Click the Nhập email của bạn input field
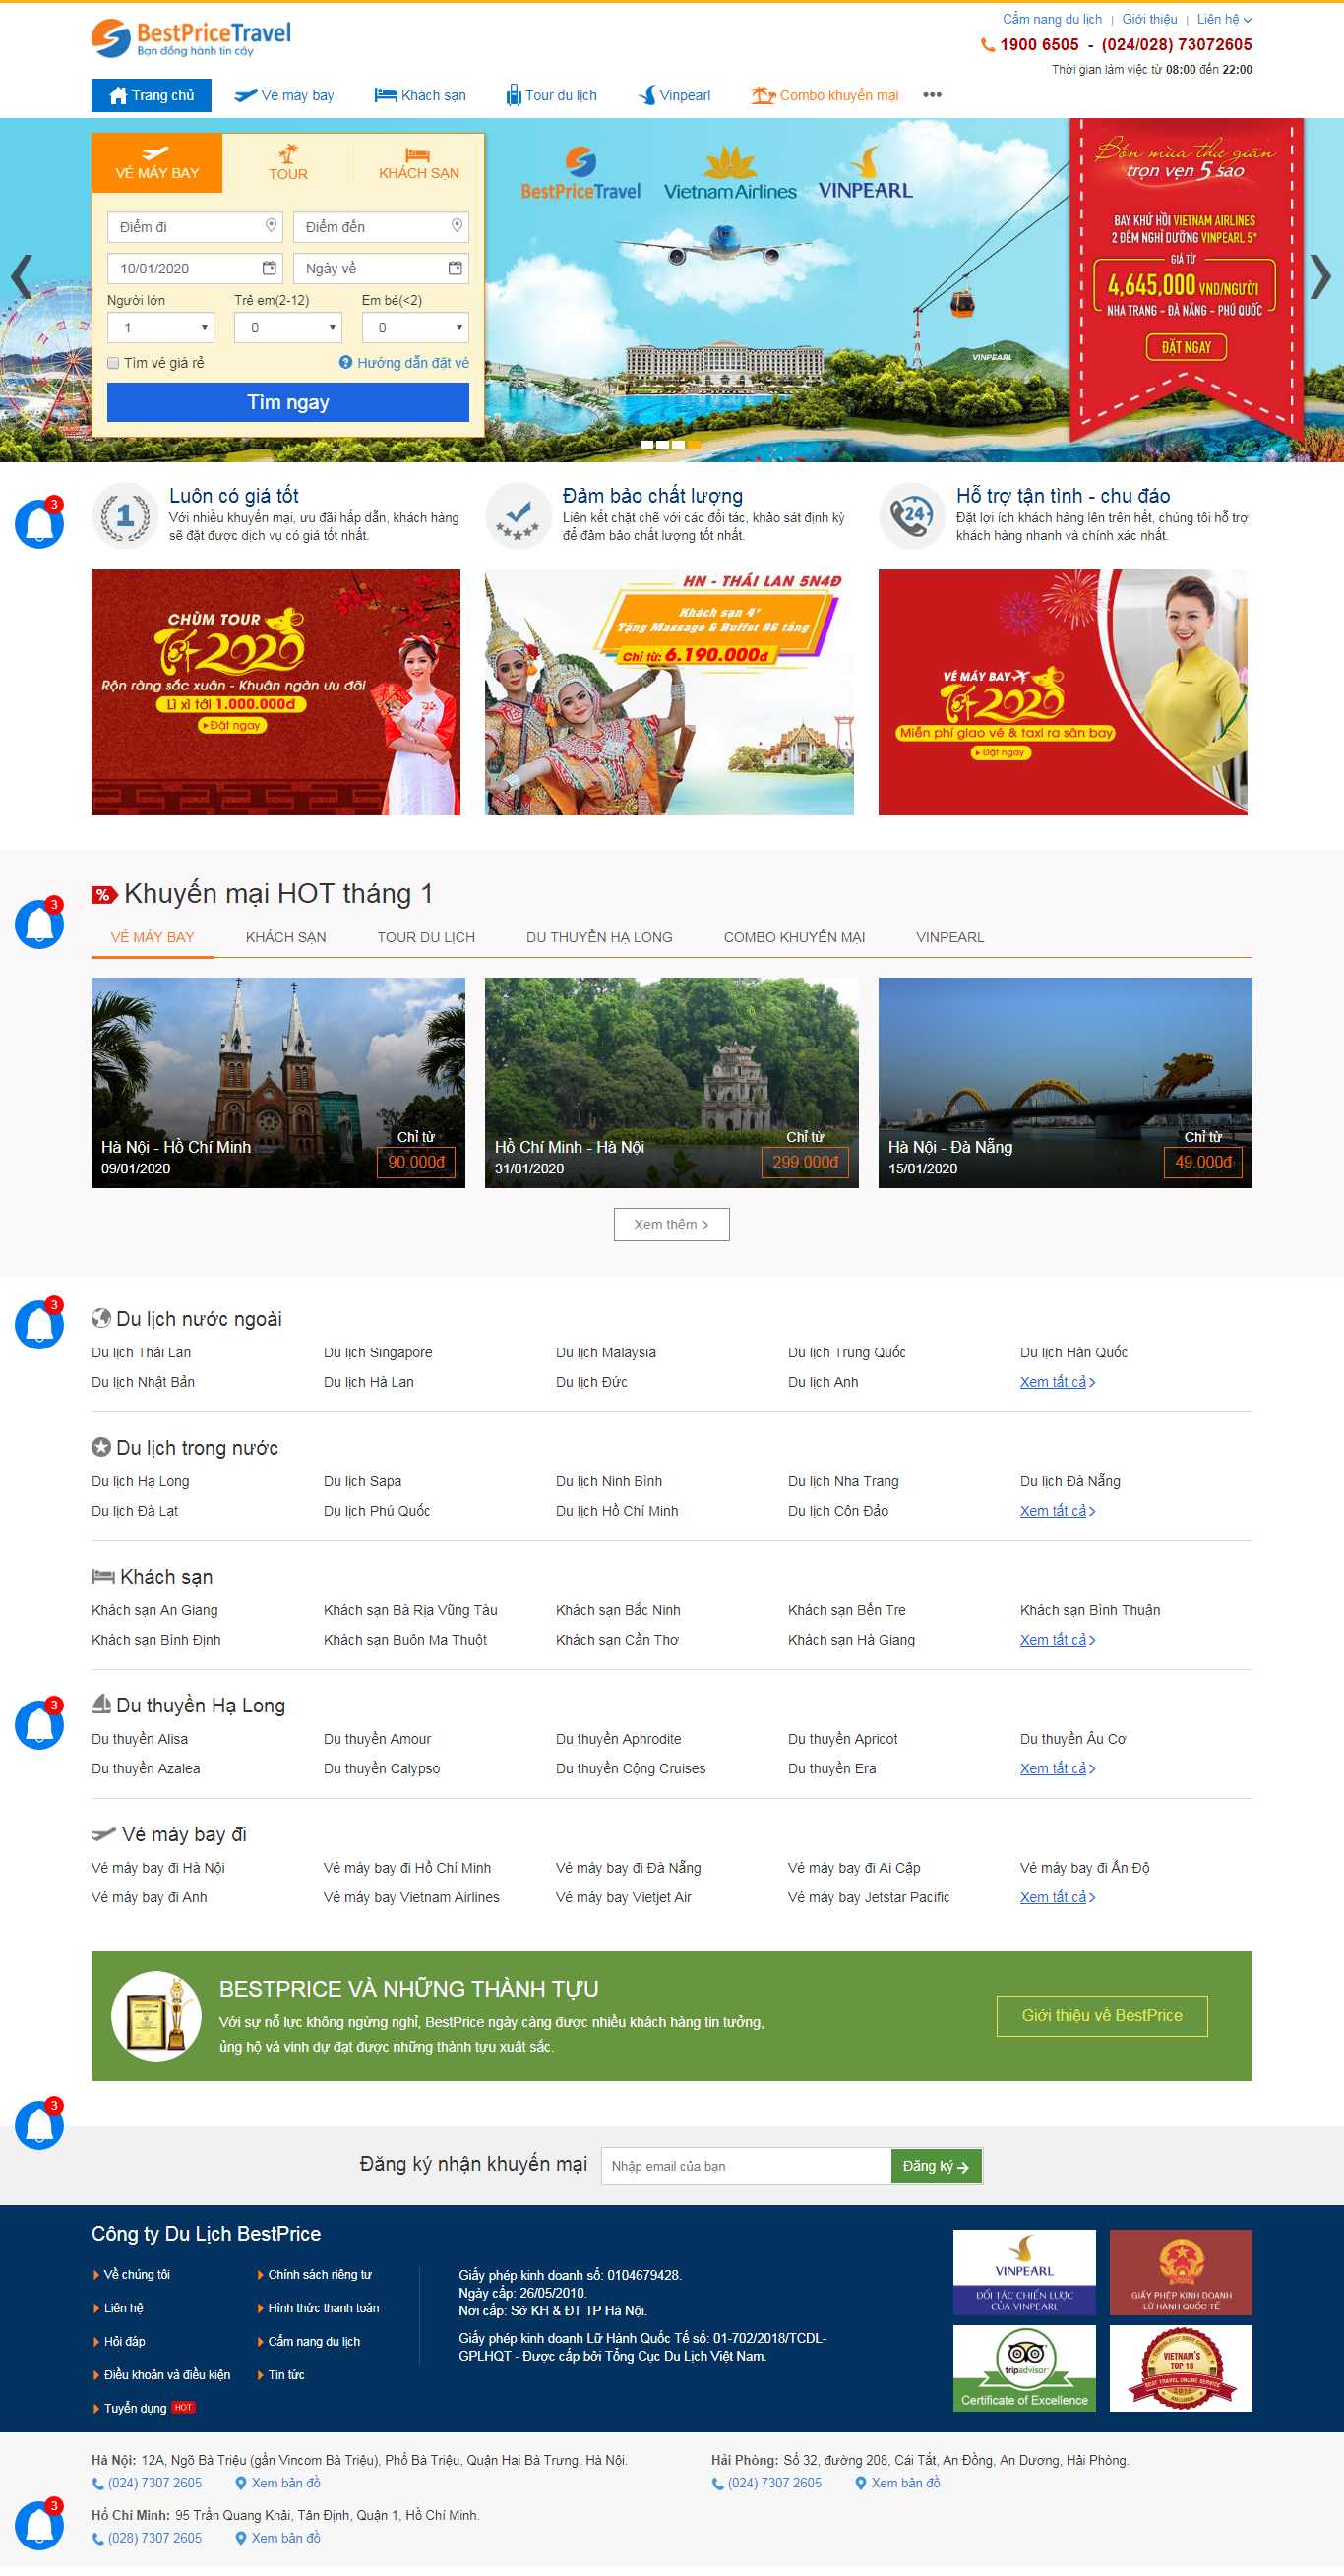Viewport: 1344px width, 2576px height. [x=746, y=2166]
